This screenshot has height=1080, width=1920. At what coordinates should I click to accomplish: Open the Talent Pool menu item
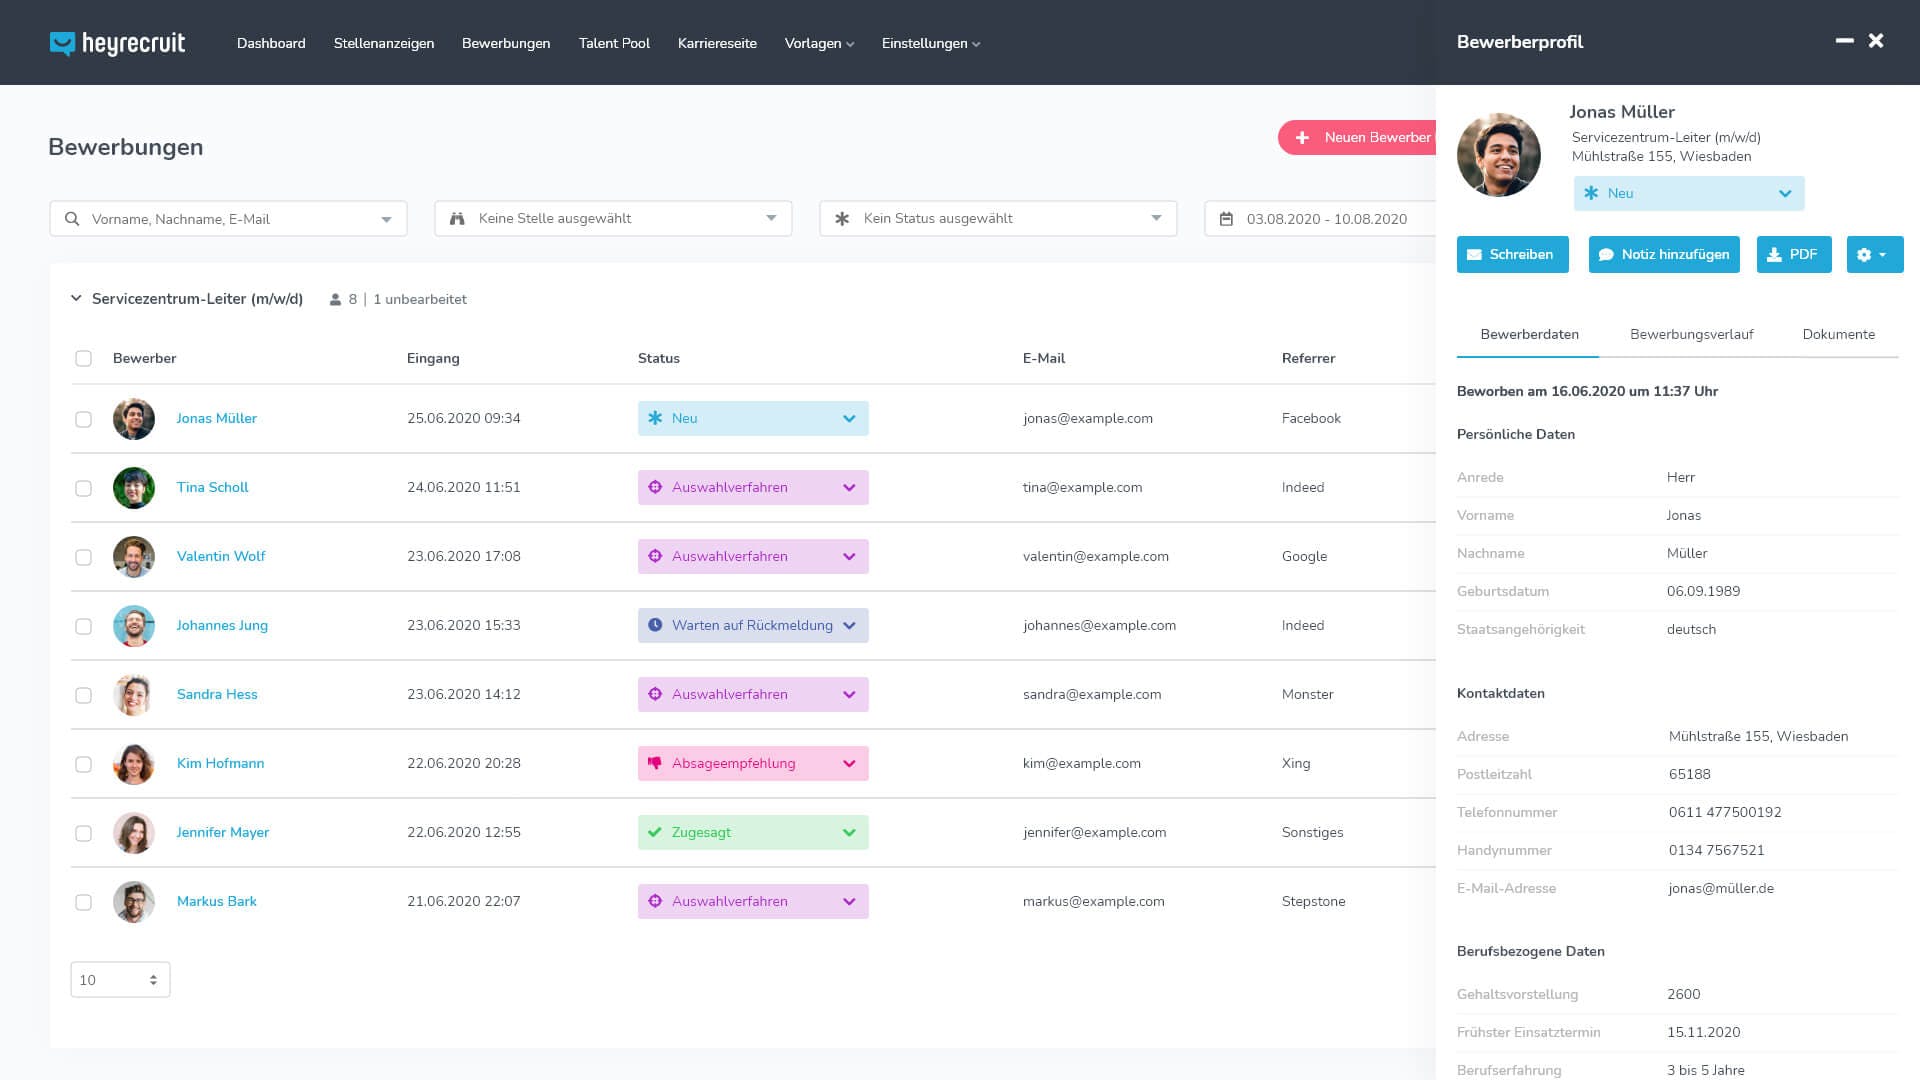coord(614,43)
